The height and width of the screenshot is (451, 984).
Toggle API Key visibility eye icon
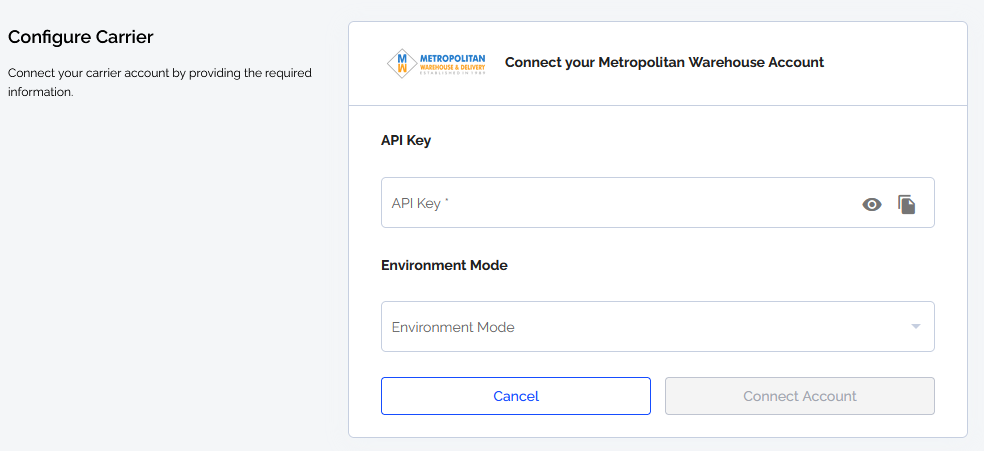[872, 204]
